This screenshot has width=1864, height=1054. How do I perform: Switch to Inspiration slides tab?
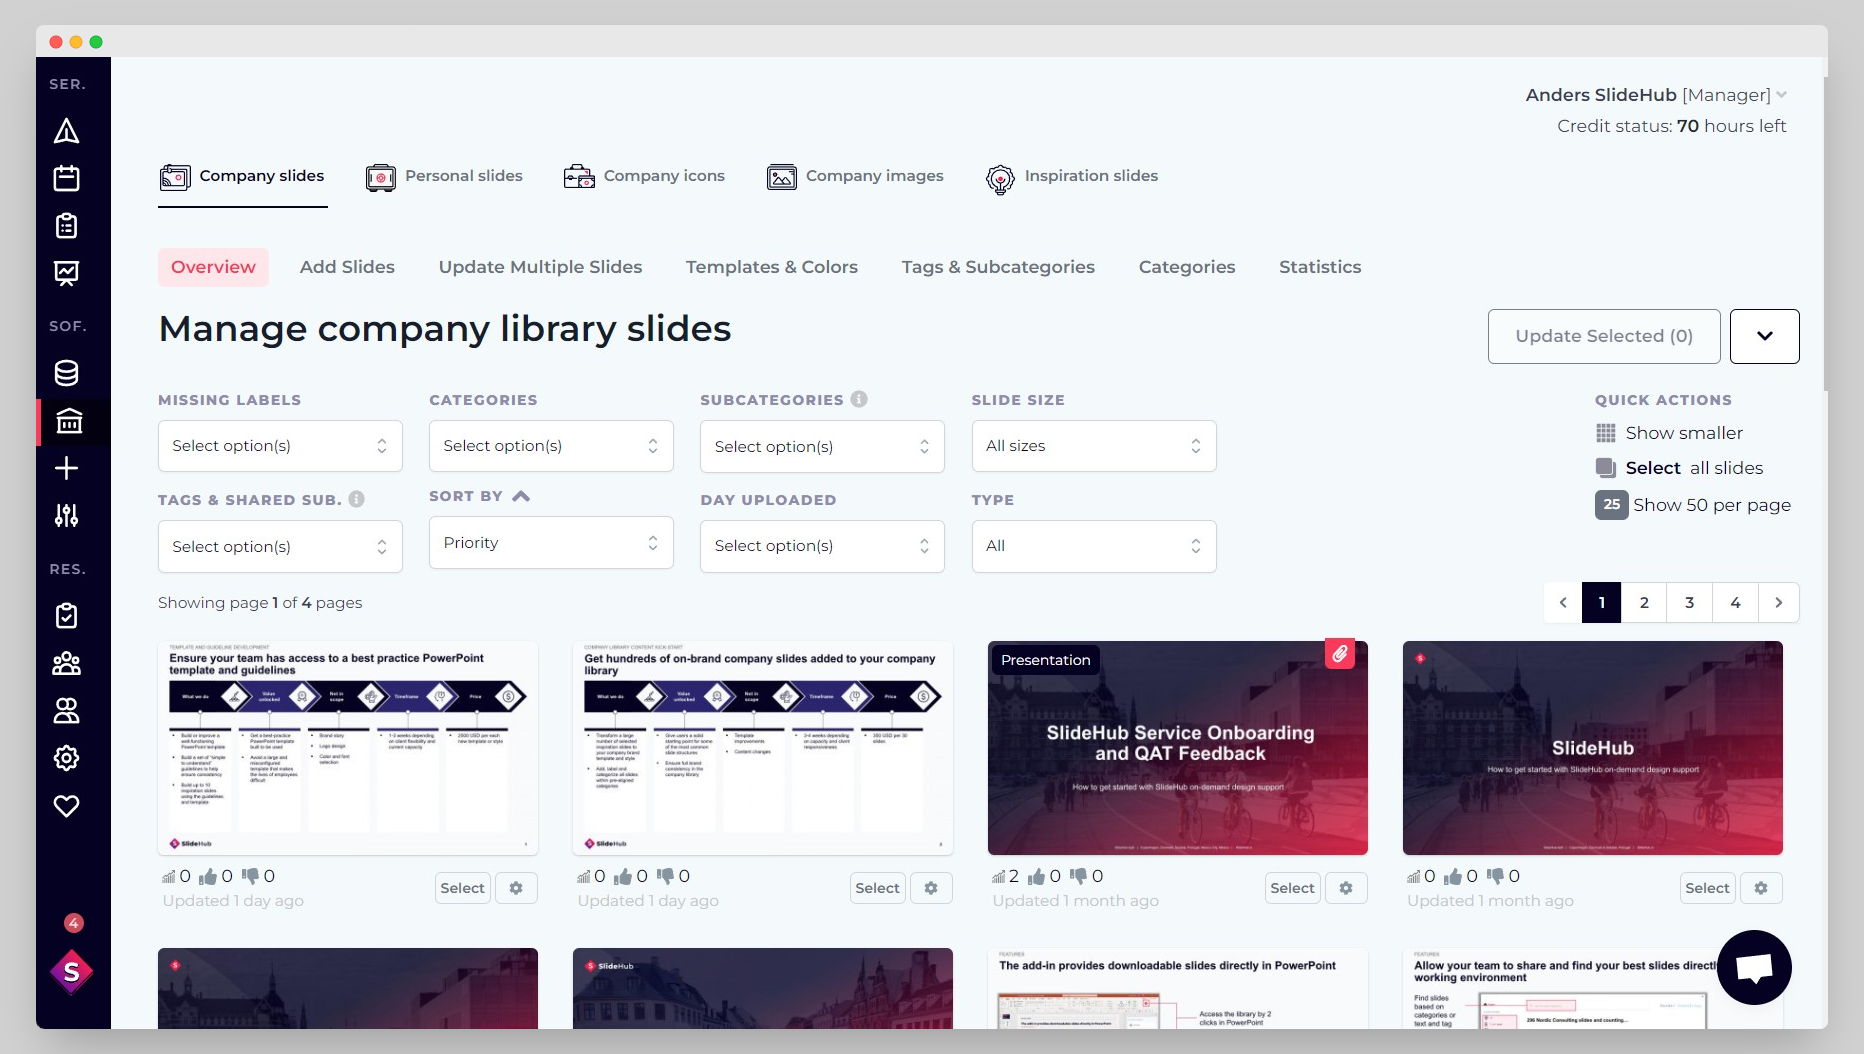pos(1071,177)
